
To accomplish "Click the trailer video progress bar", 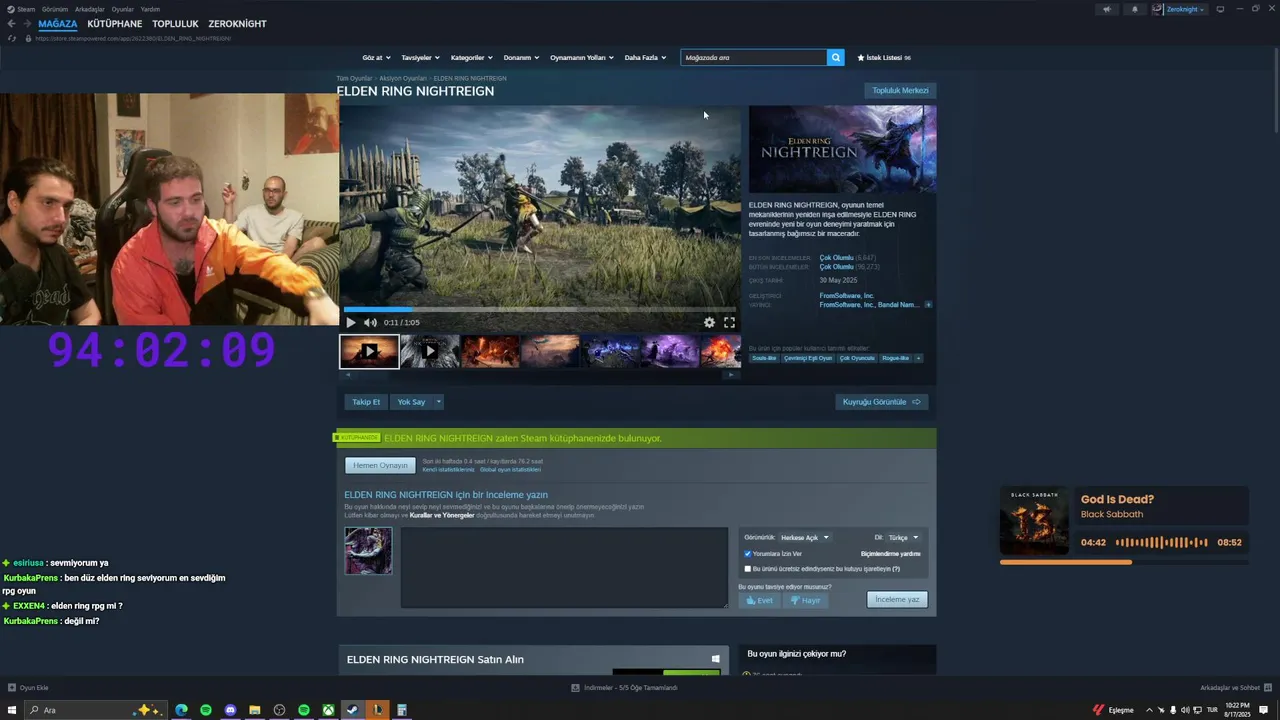I will point(540,309).
